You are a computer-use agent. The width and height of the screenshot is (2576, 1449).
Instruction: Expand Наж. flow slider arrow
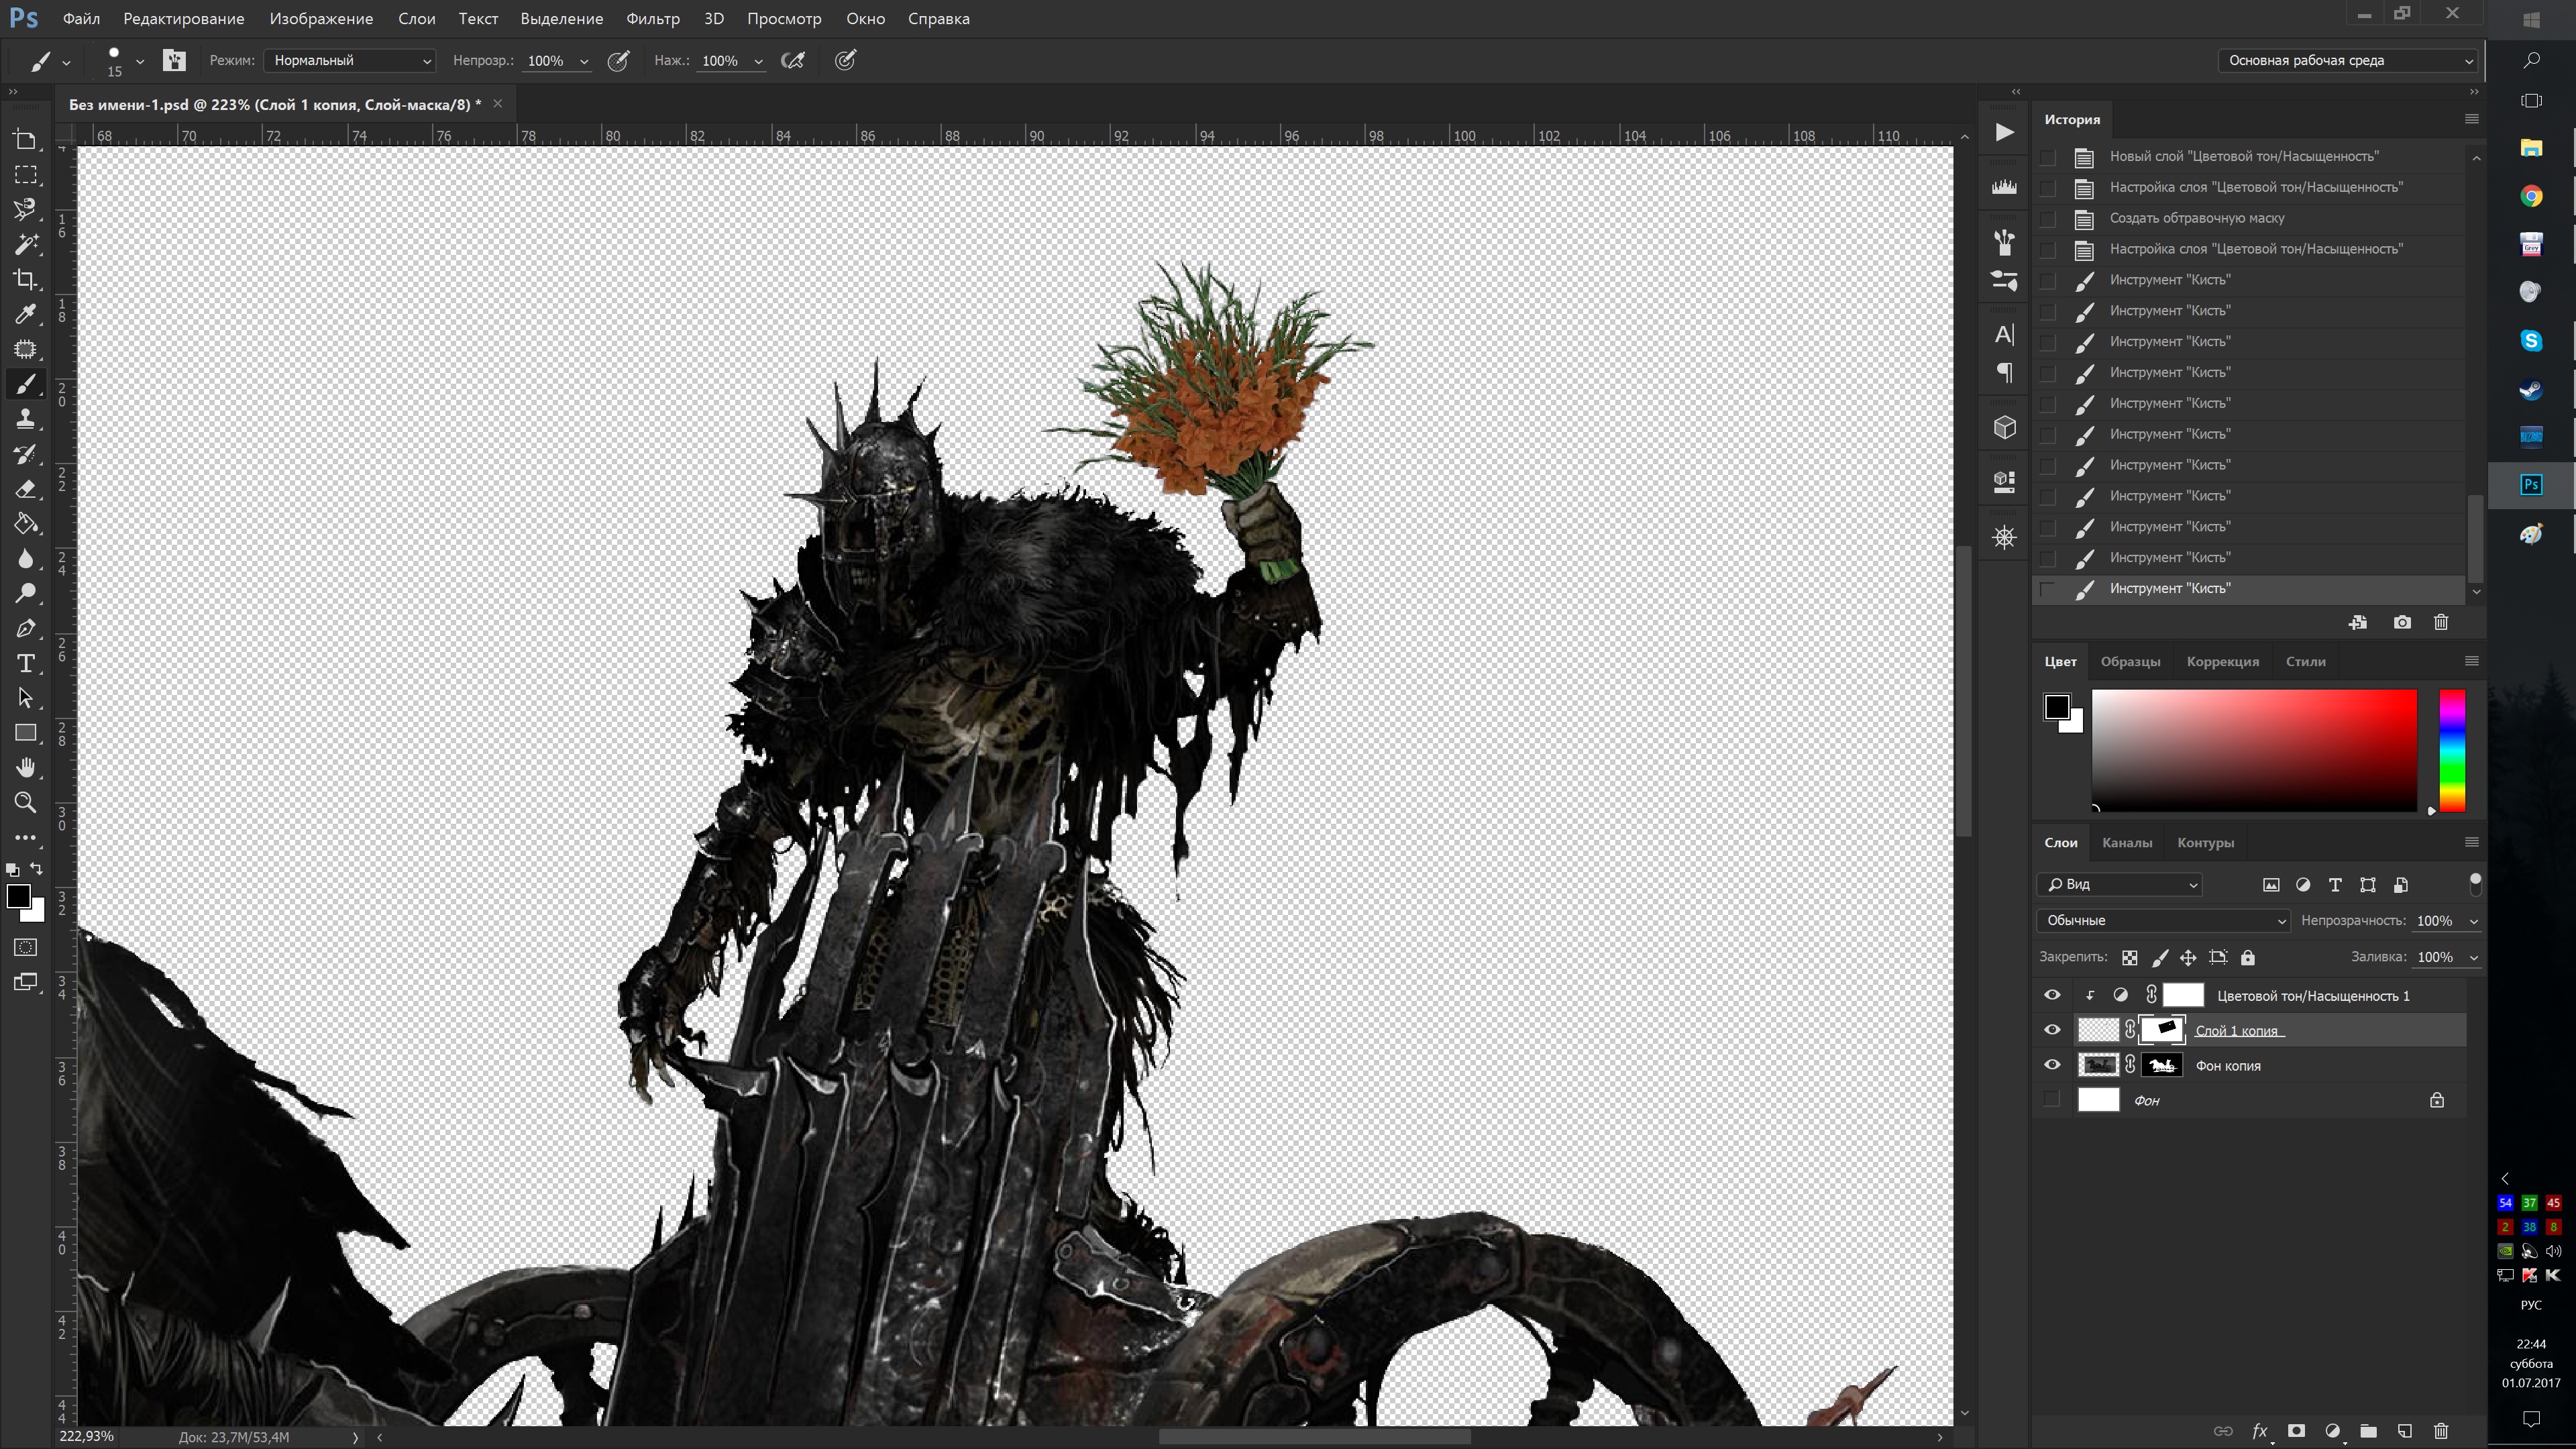(758, 61)
